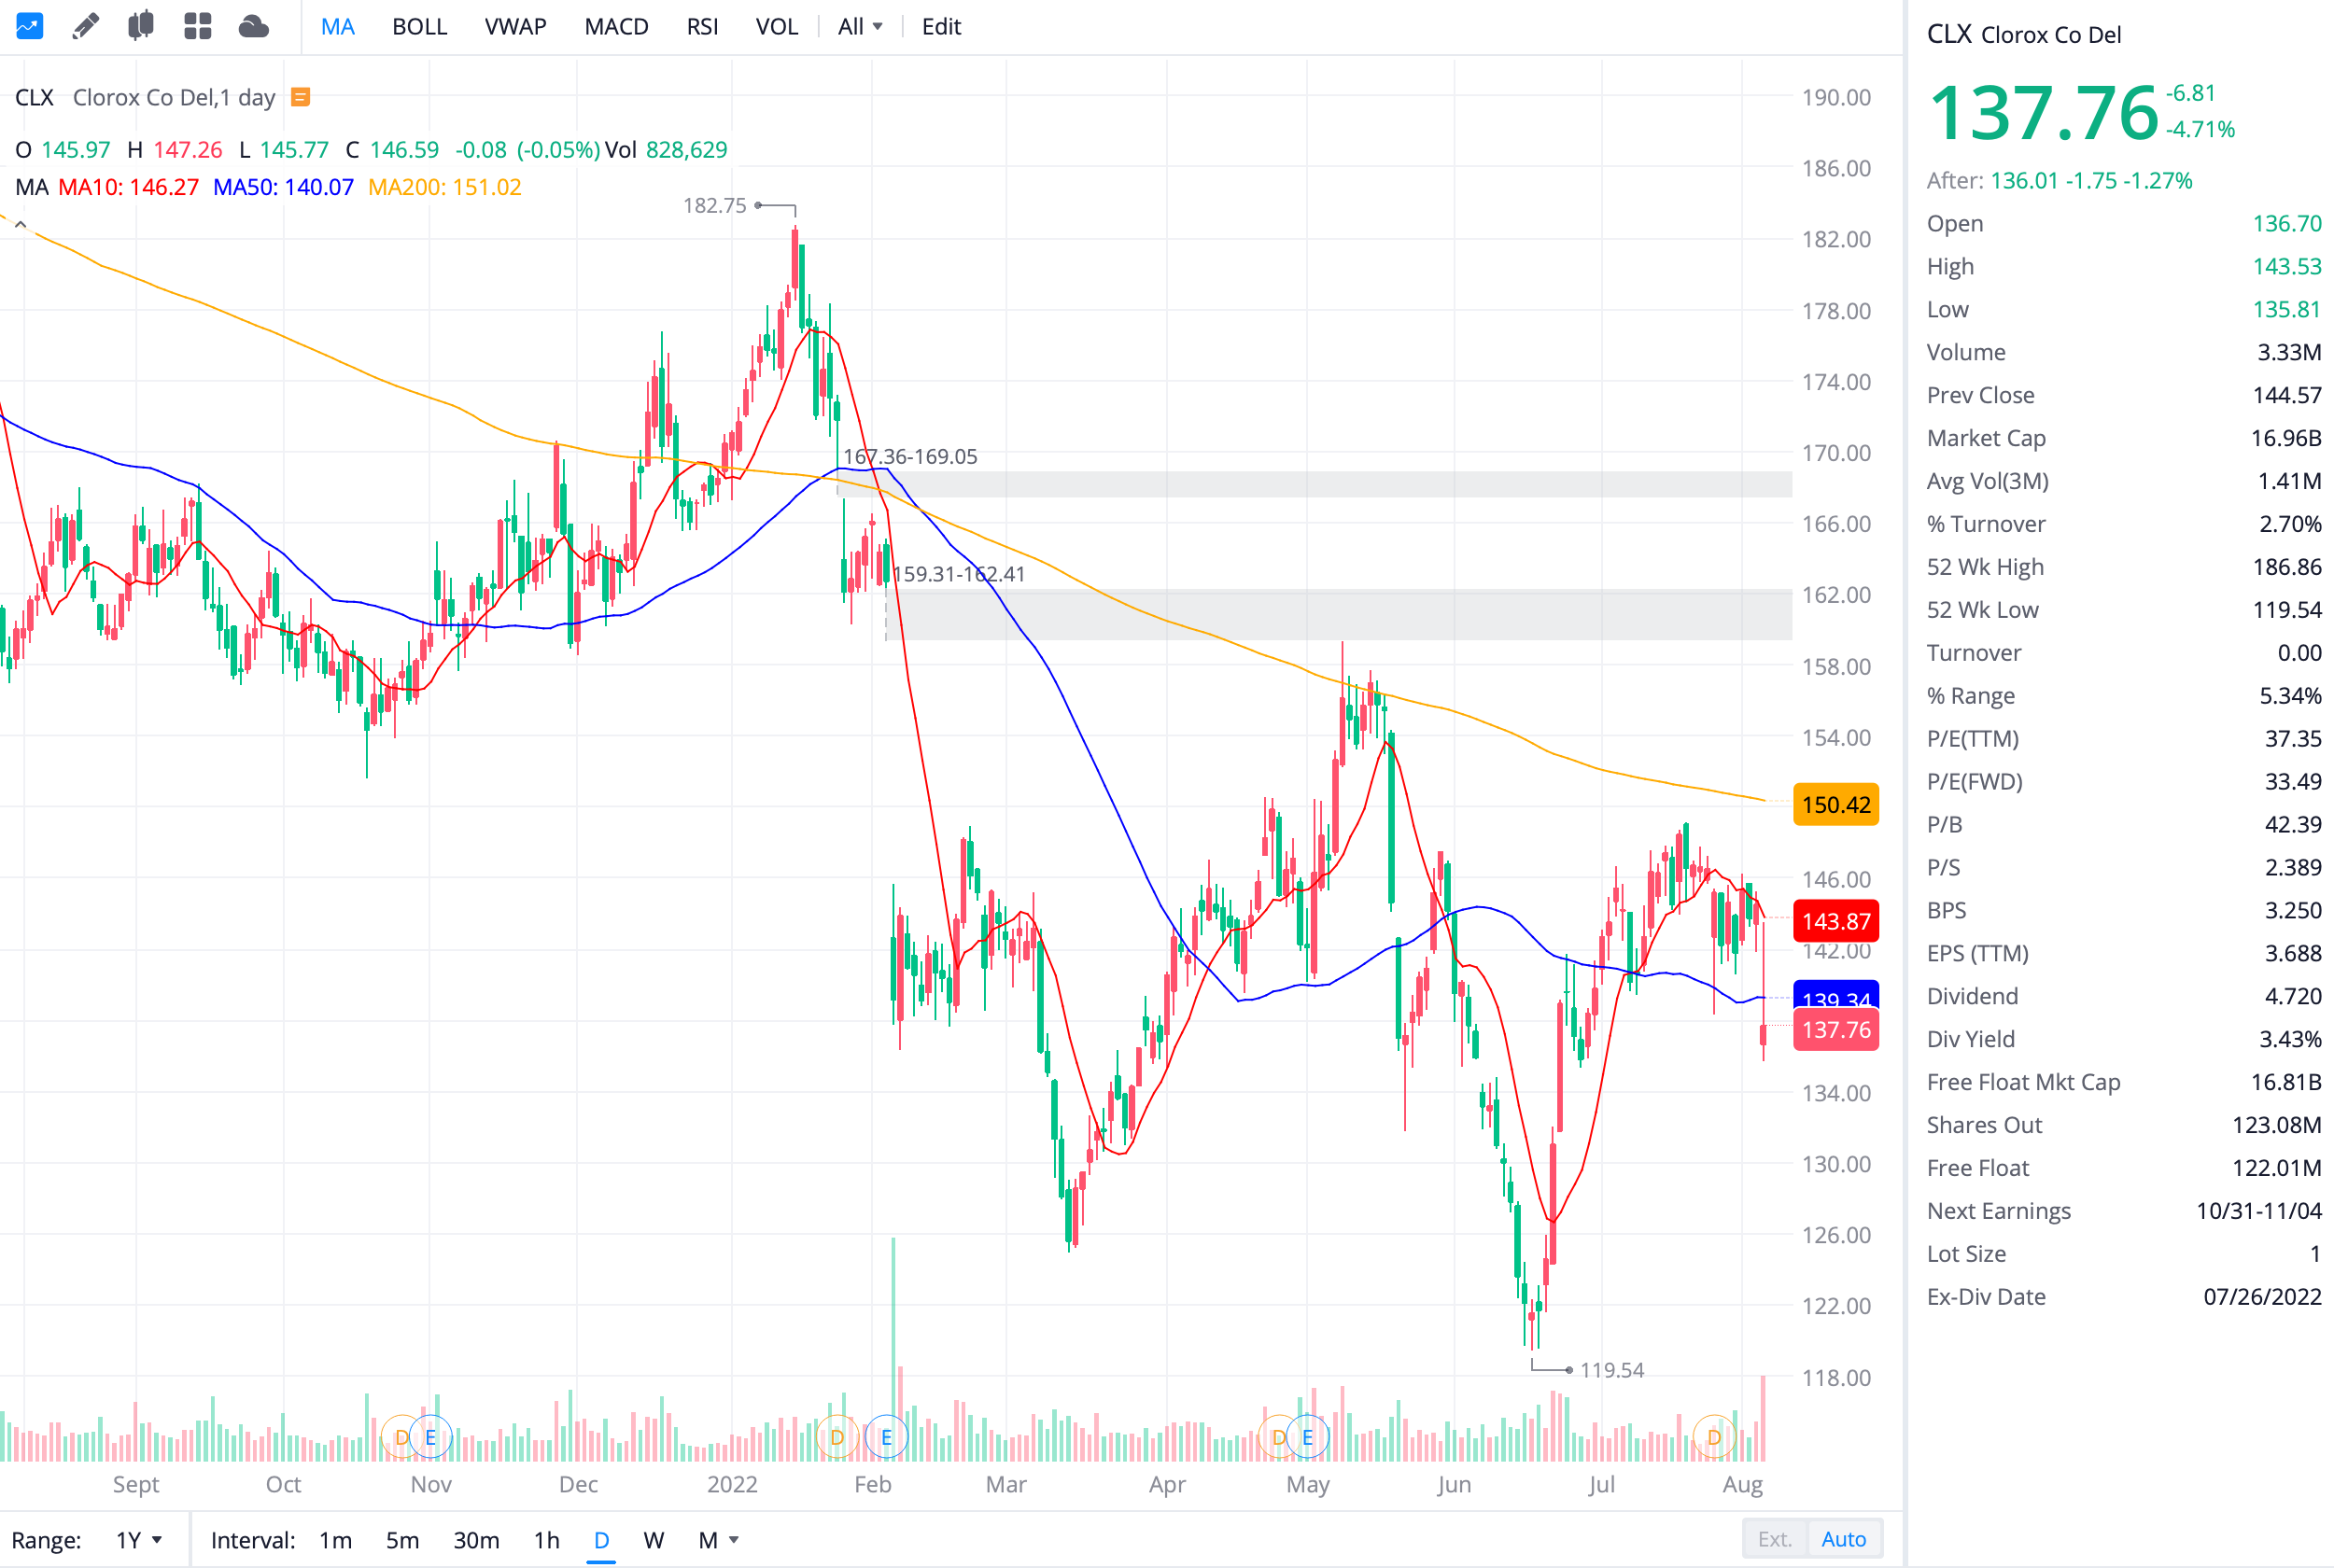Click the Auto scale button
This screenshot has width=2334, height=1568.
1843,1539
